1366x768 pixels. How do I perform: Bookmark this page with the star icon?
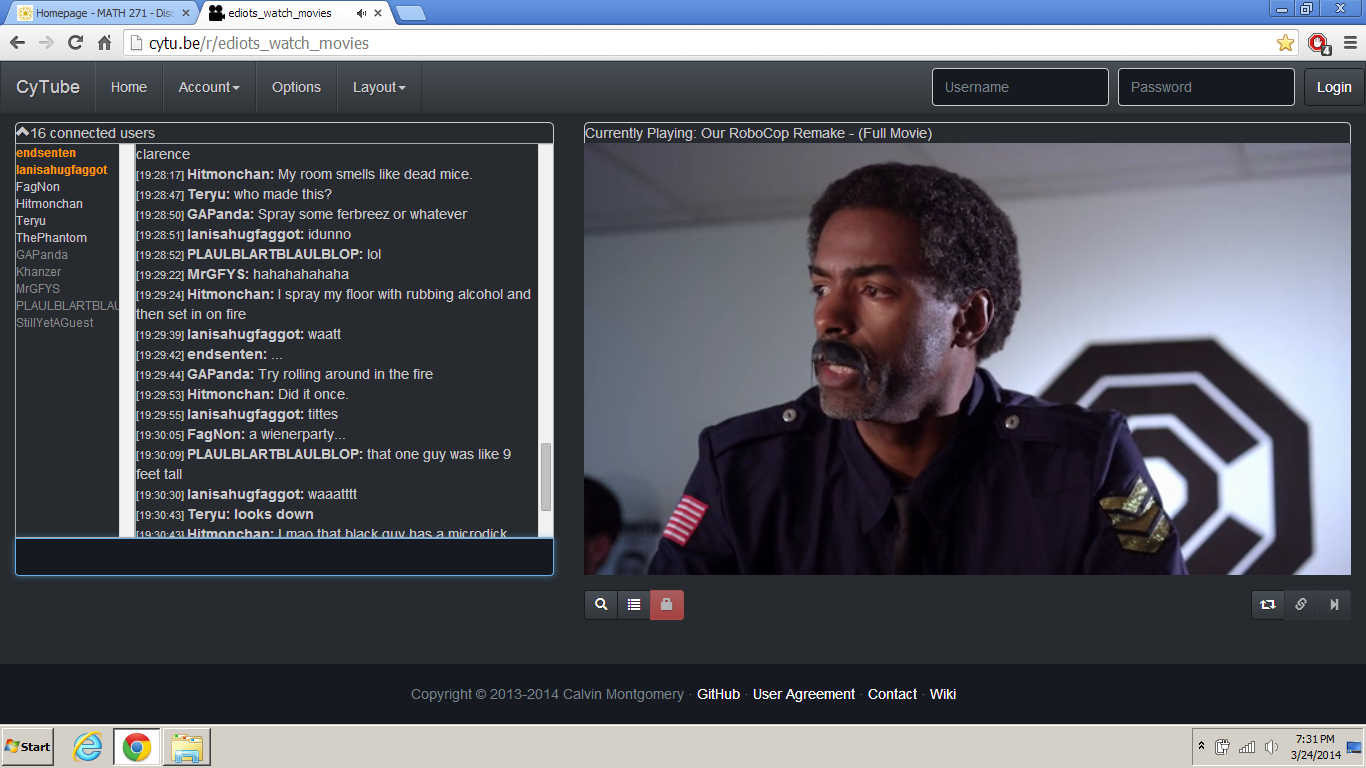coord(1285,43)
